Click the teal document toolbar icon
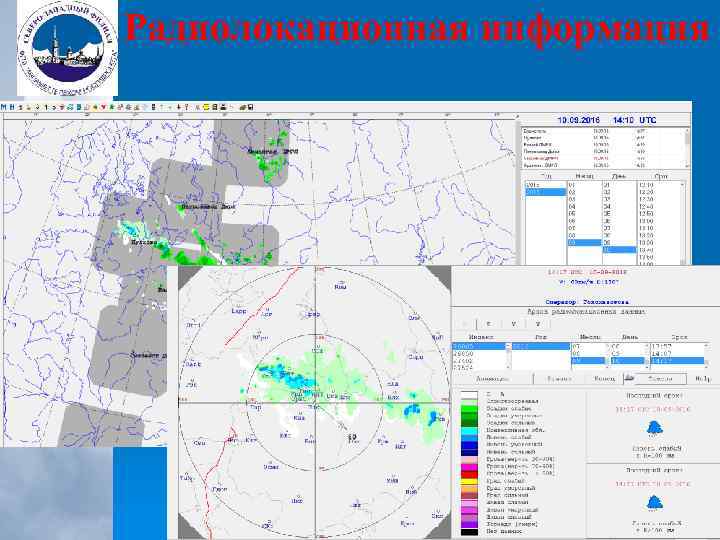Viewport: 720px width, 540px height. coord(79,107)
